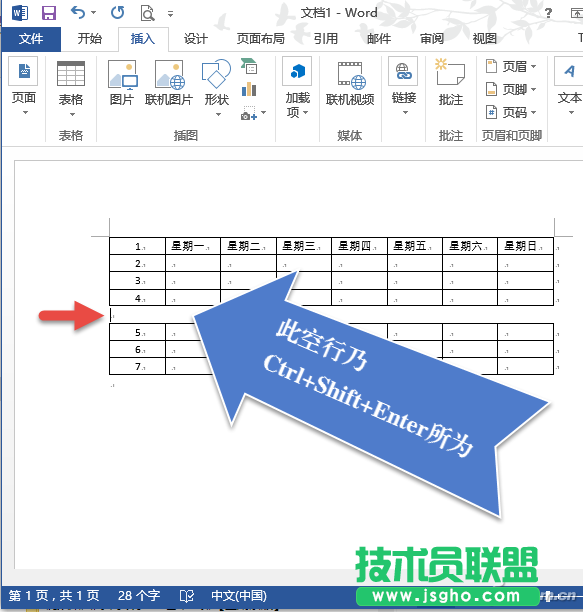This screenshot has width=583, height=612.
Task: Go to the 引用 tab
Action: (326, 39)
